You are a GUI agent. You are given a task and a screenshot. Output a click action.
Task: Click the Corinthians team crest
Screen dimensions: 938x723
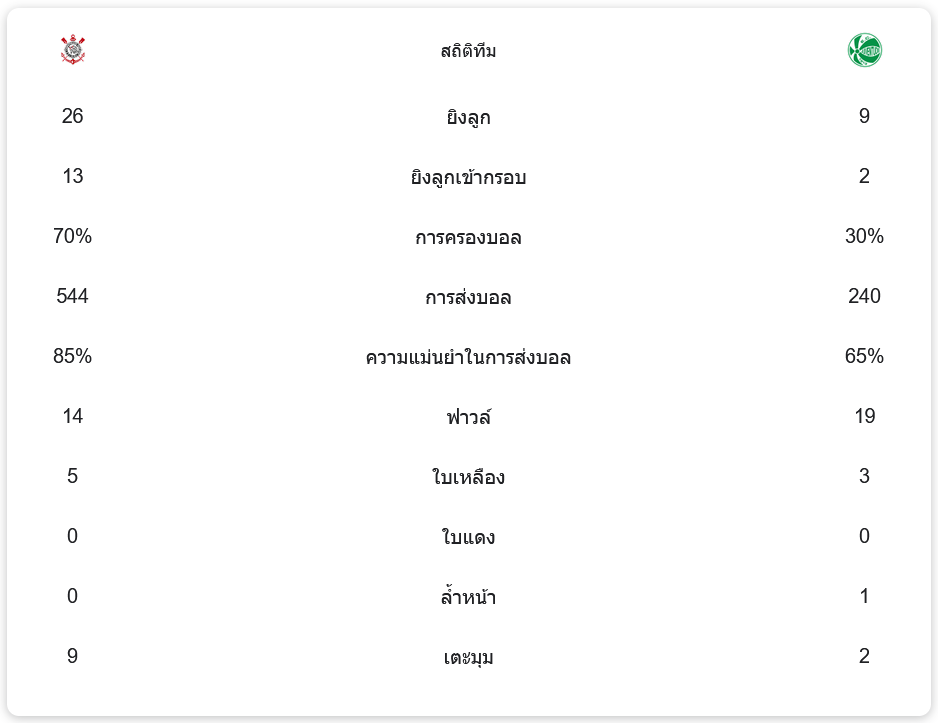tap(73, 50)
